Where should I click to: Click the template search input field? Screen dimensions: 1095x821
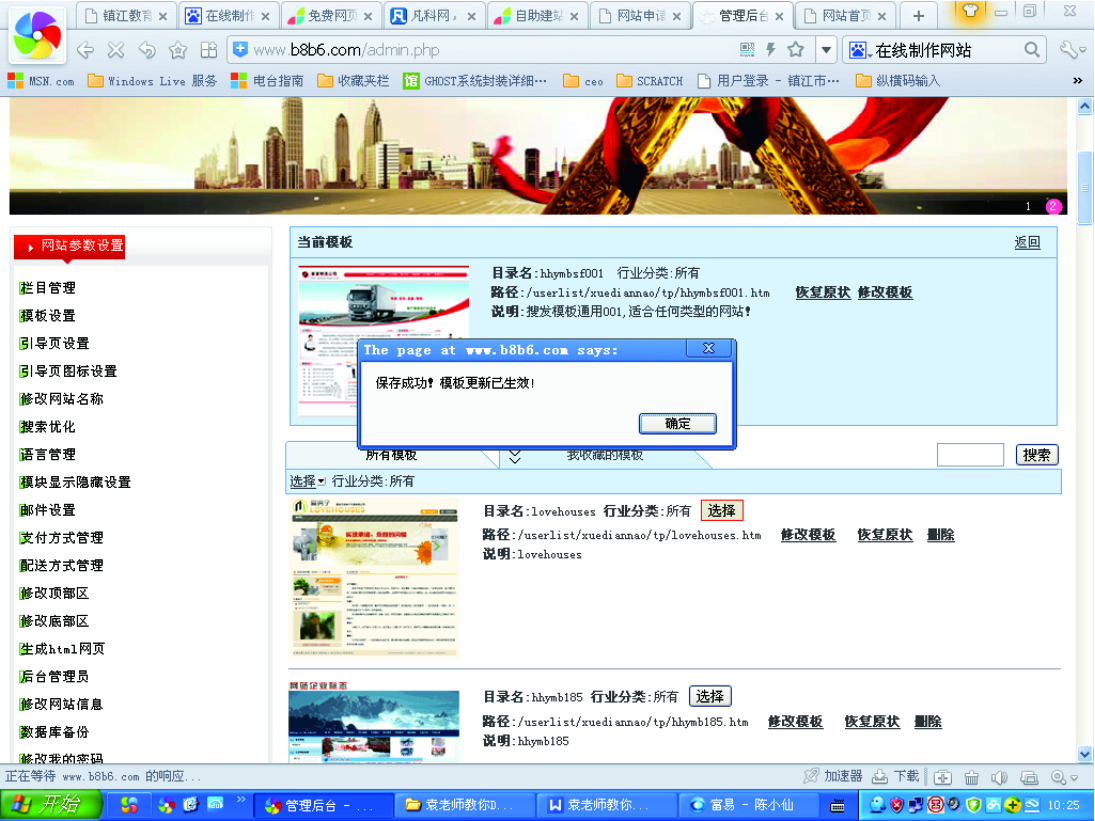970,454
